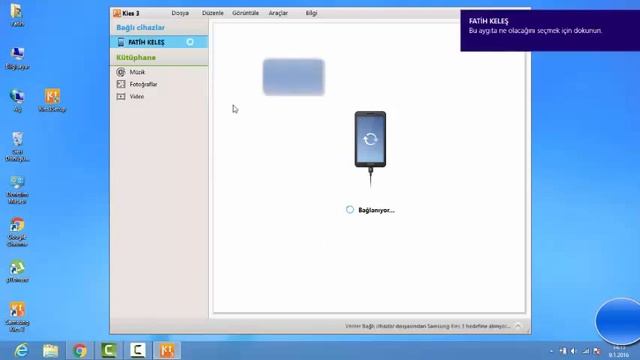Open the Kies3Setup desktop icon
Screen dimensions: 640x360
pyautogui.click(x=52, y=100)
